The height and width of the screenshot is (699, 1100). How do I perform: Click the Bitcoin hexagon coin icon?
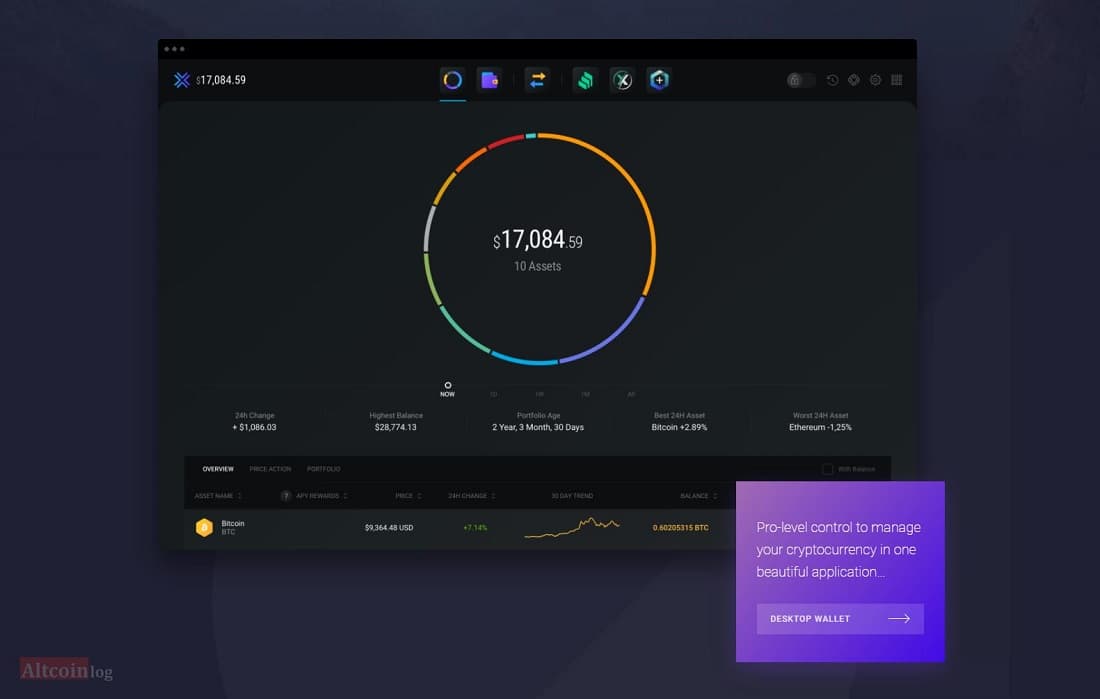point(204,527)
